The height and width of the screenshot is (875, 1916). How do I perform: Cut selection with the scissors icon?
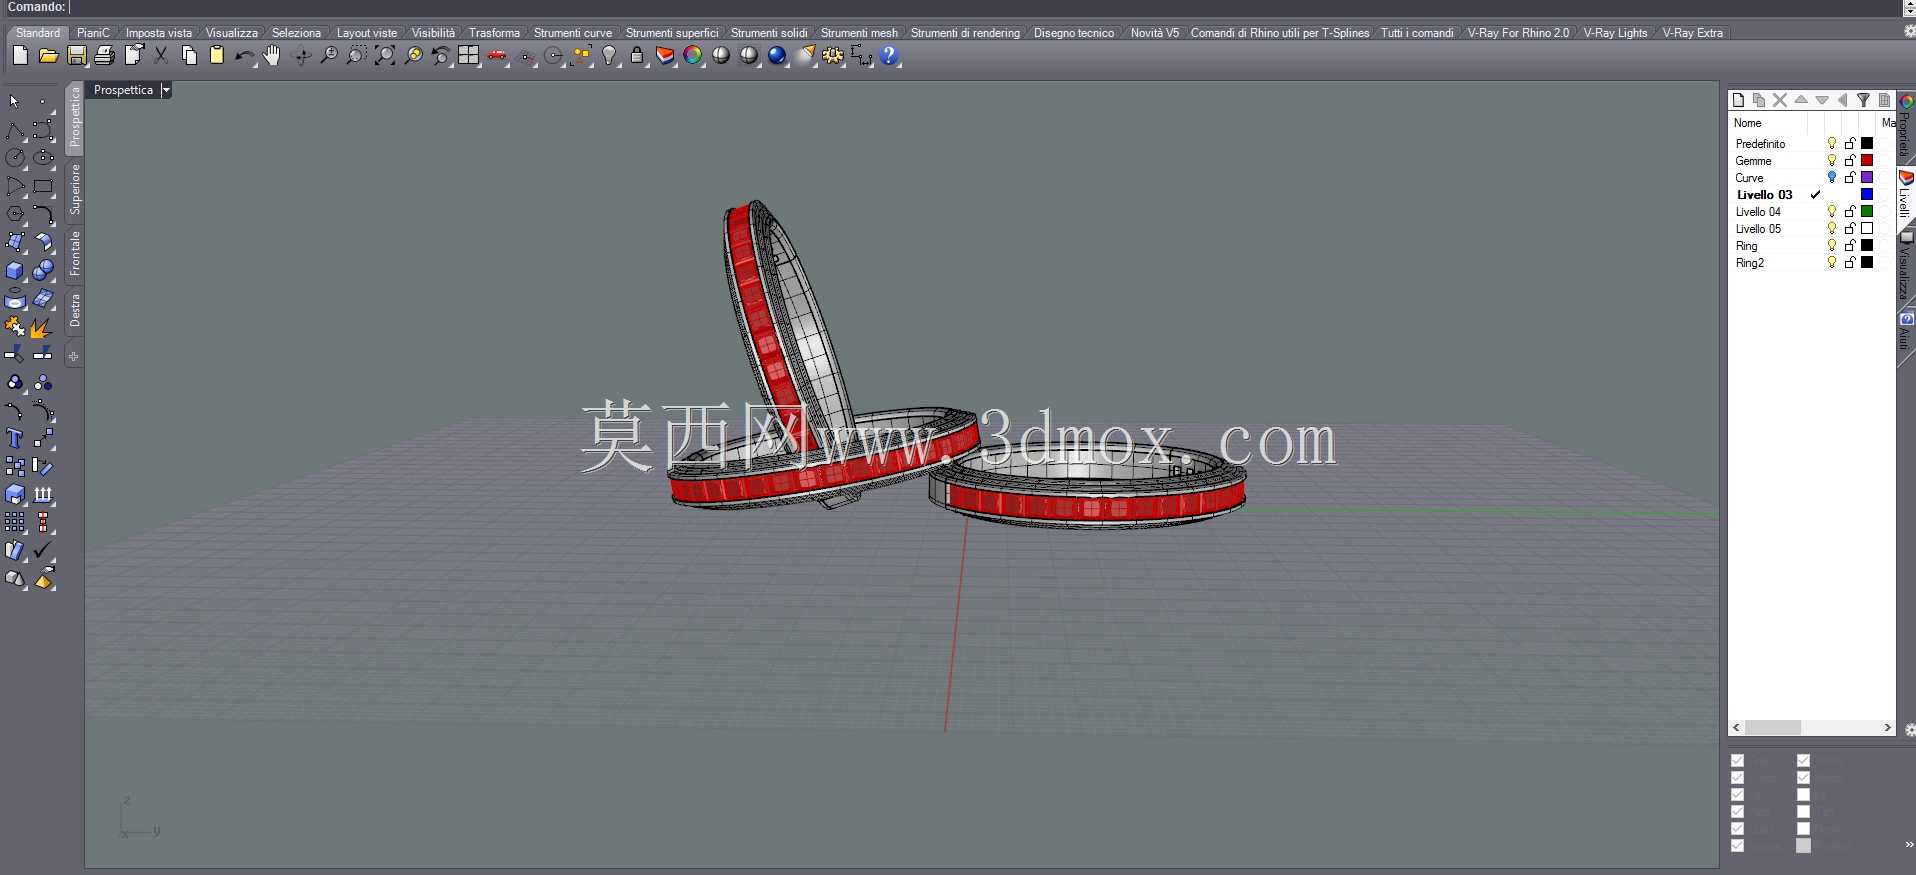point(161,56)
